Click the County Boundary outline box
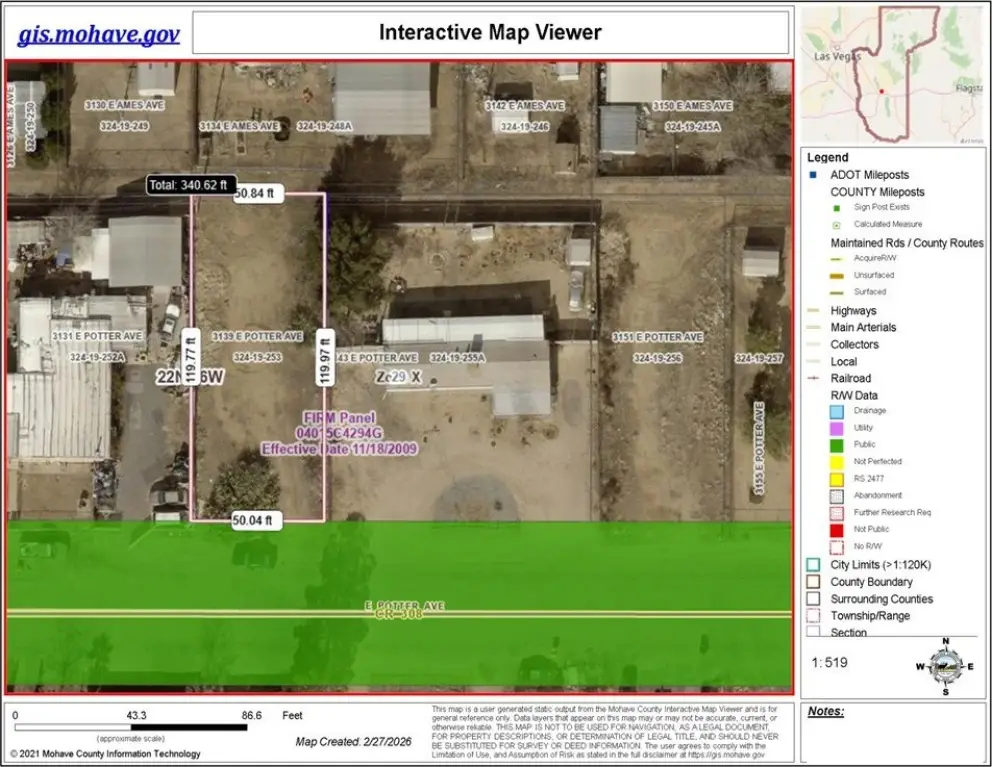The width and height of the screenshot is (992, 767). [x=813, y=582]
